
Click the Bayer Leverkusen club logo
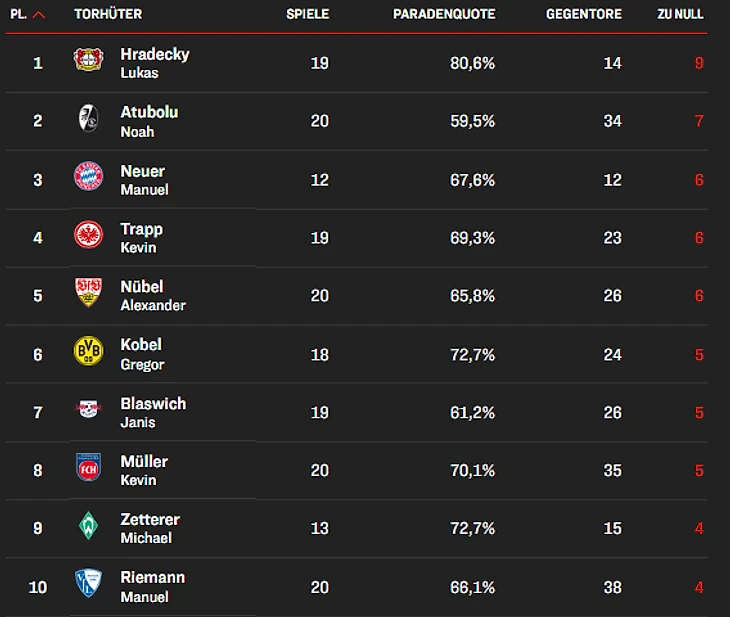pyautogui.click(x=88, y=61)
